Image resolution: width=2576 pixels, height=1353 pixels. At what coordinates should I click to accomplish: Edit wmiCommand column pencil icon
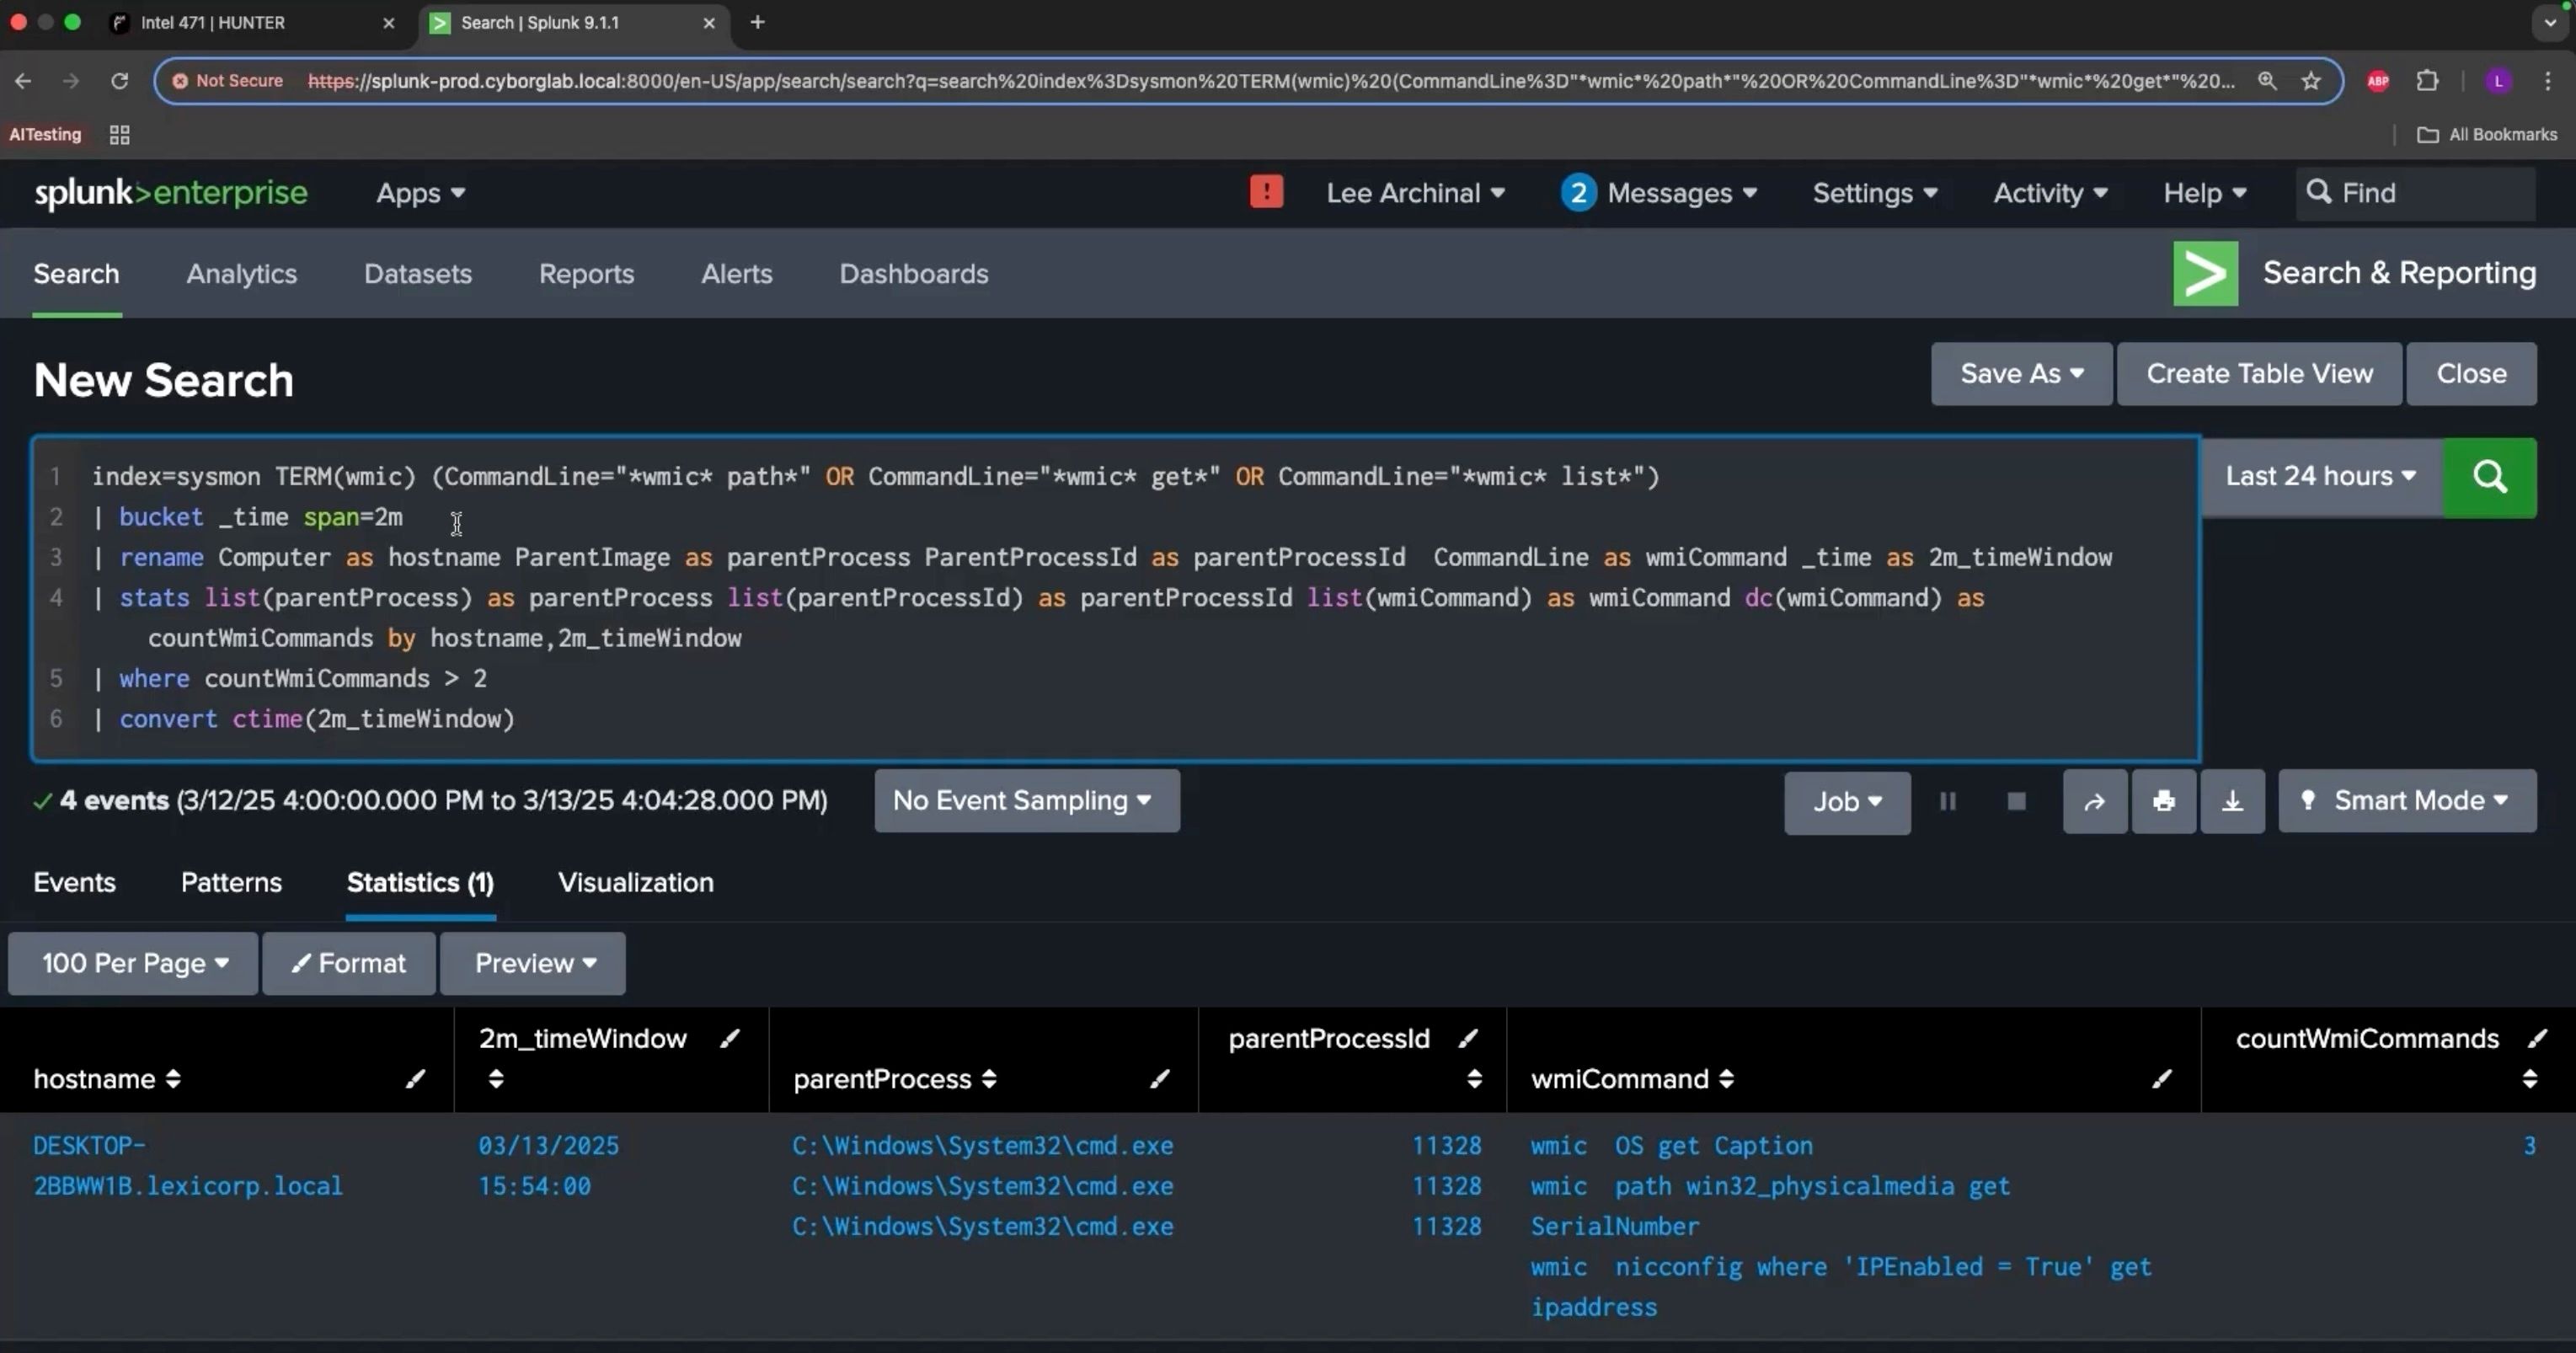[2161, 1079]
